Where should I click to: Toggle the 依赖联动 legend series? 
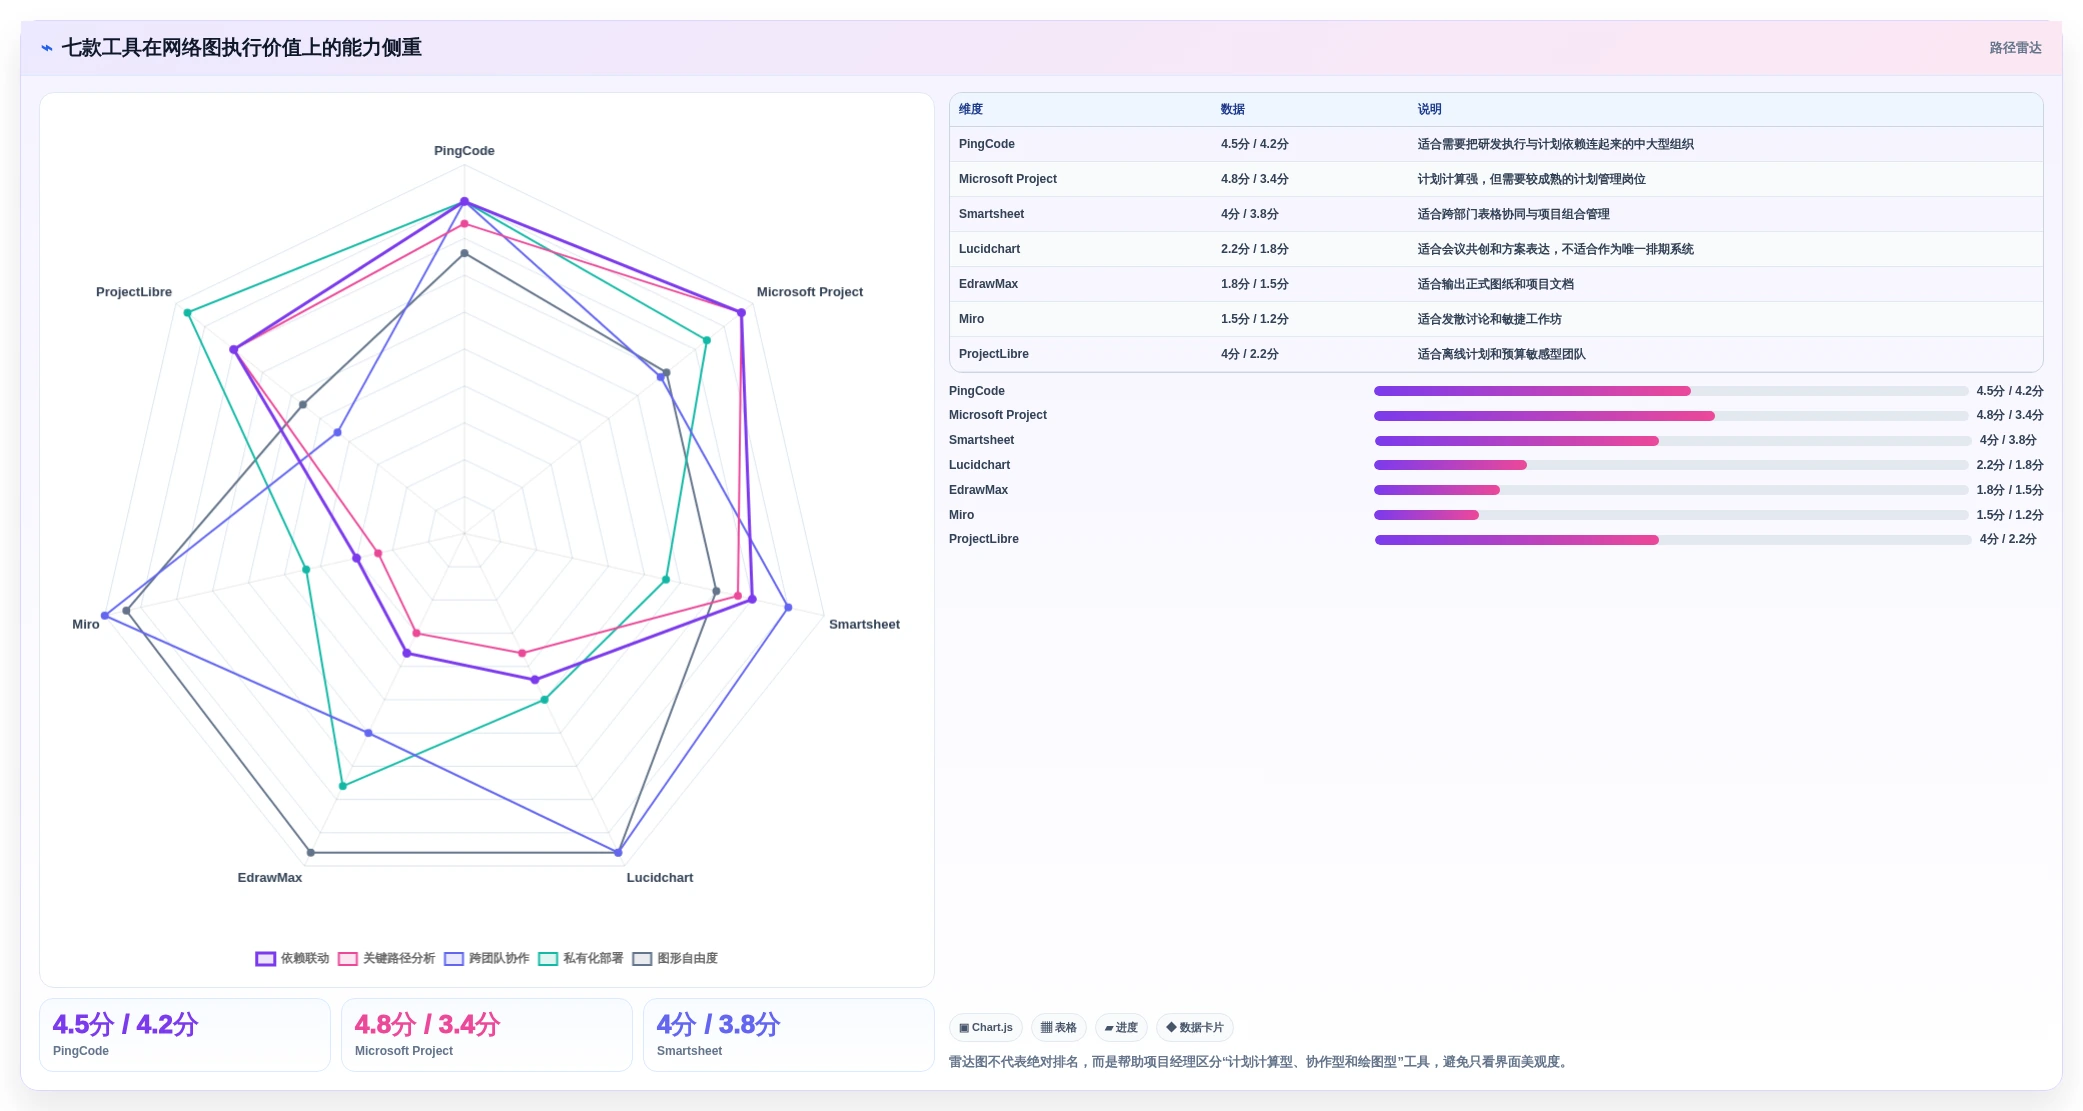(x=292, y=958)
